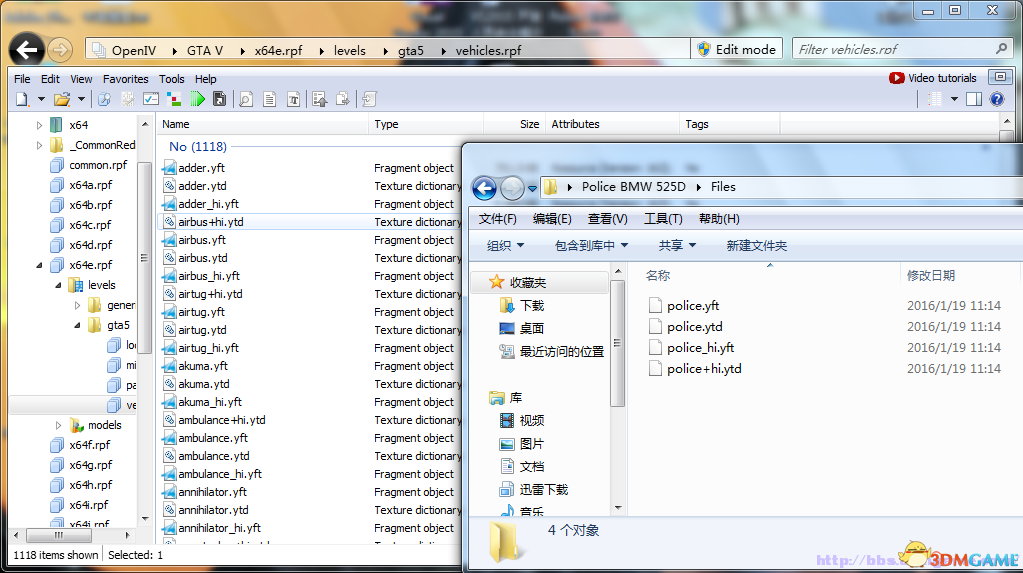Click the 新建文件夹 button
Image resolution: width=1023 pixels, height=573 pixels.
tap(756, 245)
